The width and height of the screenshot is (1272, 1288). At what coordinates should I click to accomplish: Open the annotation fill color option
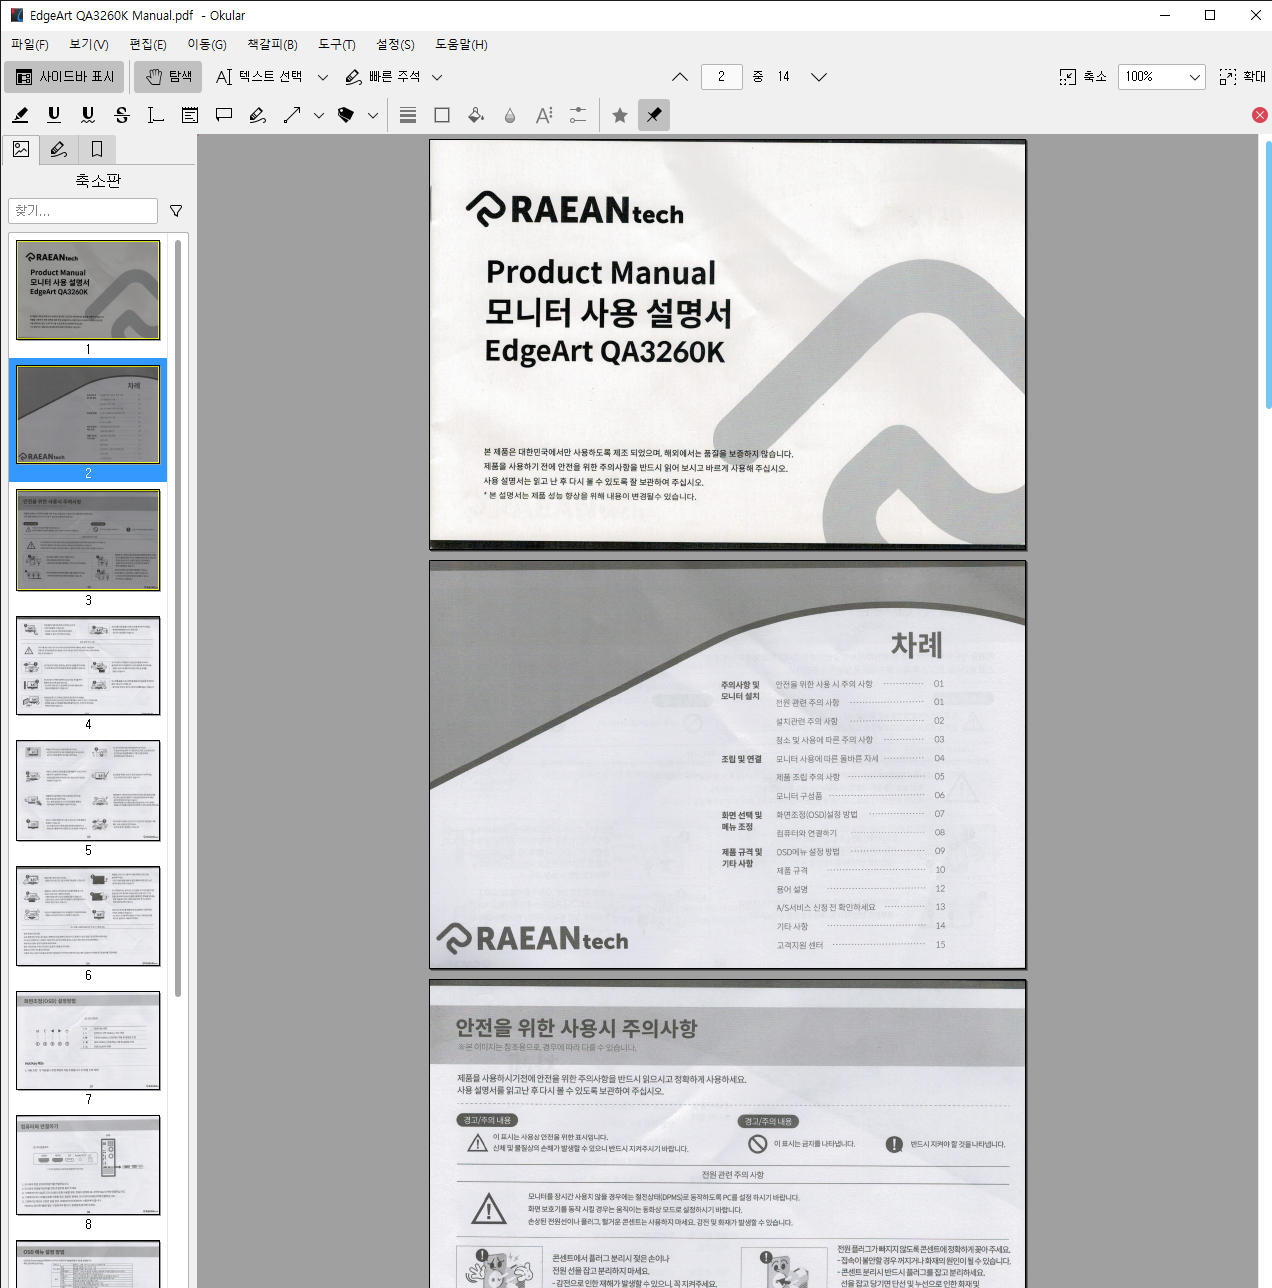(476, 115)
